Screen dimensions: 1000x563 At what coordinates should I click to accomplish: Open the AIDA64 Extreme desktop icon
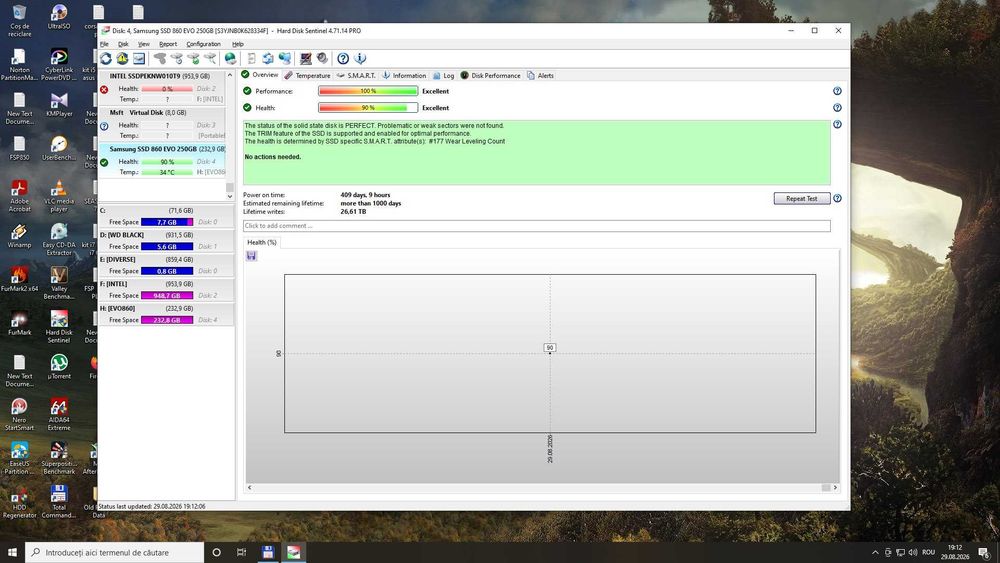pyautogui.click(x=59, y=414)
